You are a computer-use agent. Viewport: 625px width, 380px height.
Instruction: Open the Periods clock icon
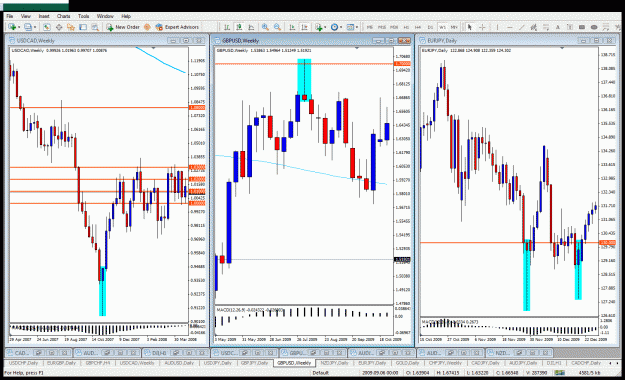click(334, 27)
